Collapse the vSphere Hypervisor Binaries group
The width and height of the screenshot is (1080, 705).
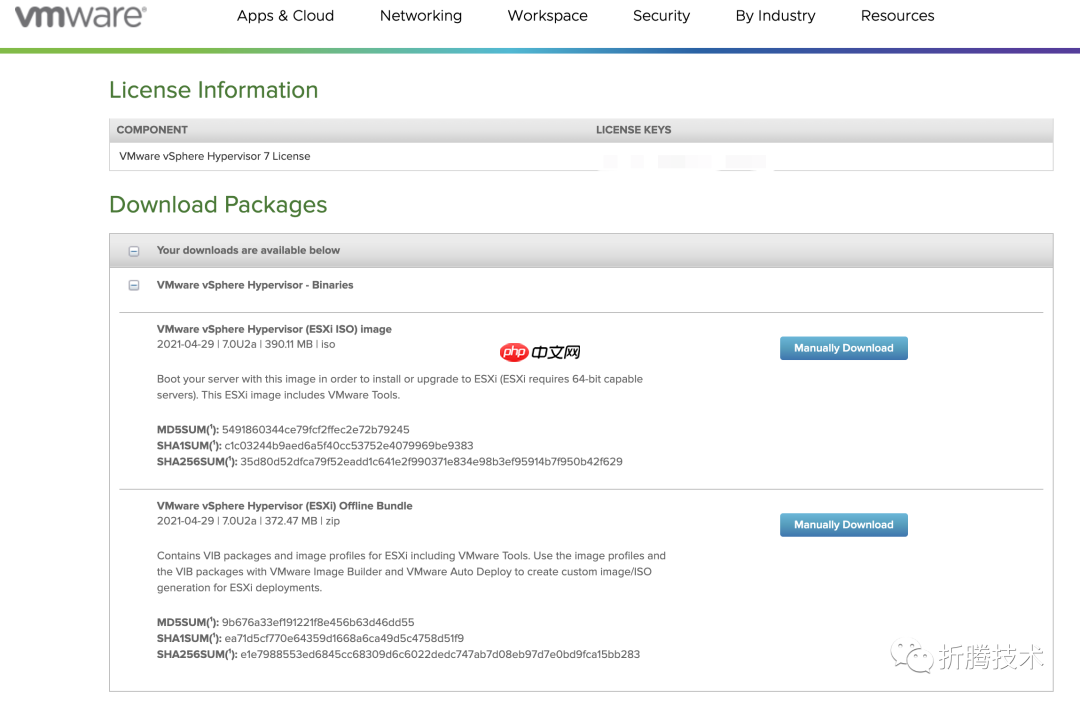pyautogui.click(x=134, y=286)
